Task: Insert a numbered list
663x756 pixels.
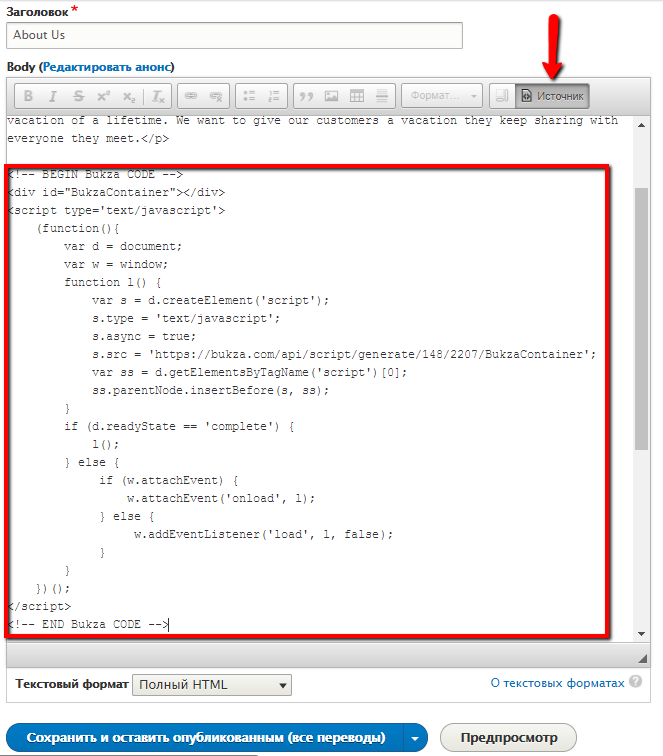Action: 274,96
